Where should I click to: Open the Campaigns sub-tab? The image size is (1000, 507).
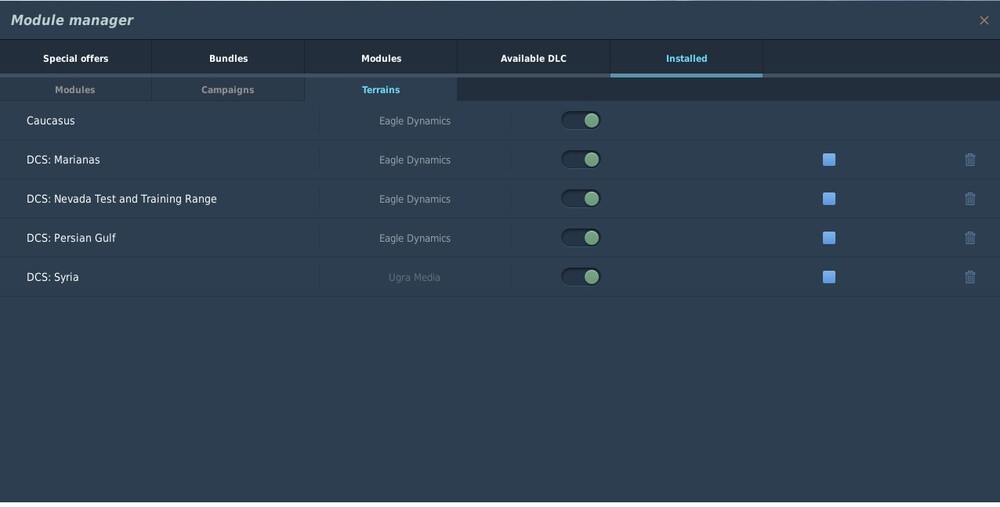pyautogui.click(x=228, y=90)
